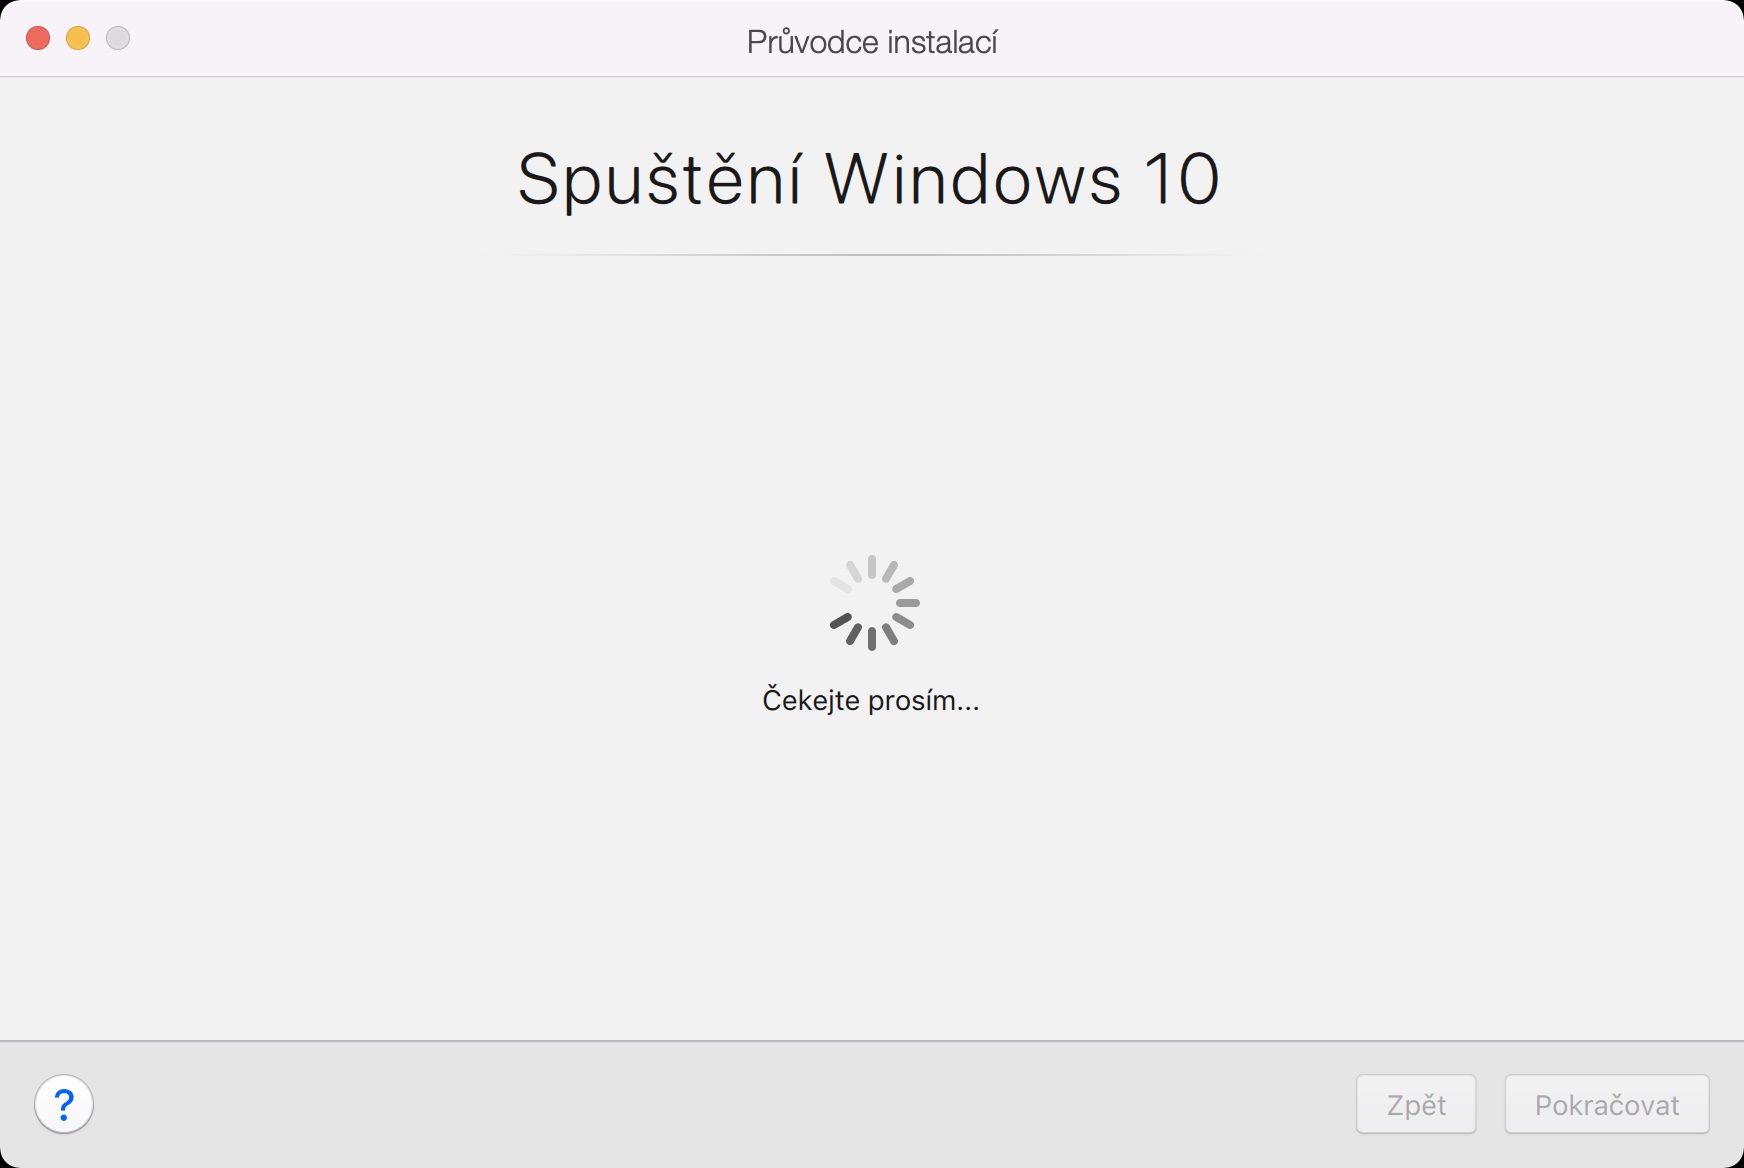Click the word instalací in the title bar

pyautogui.click(x=942, y=42)
